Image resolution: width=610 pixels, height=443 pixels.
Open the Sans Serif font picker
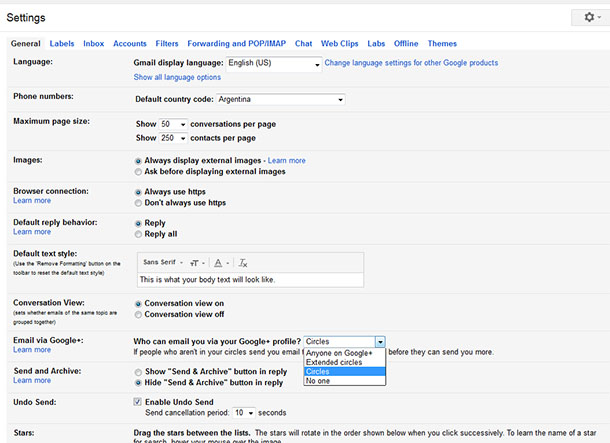(x=163, y=262)
